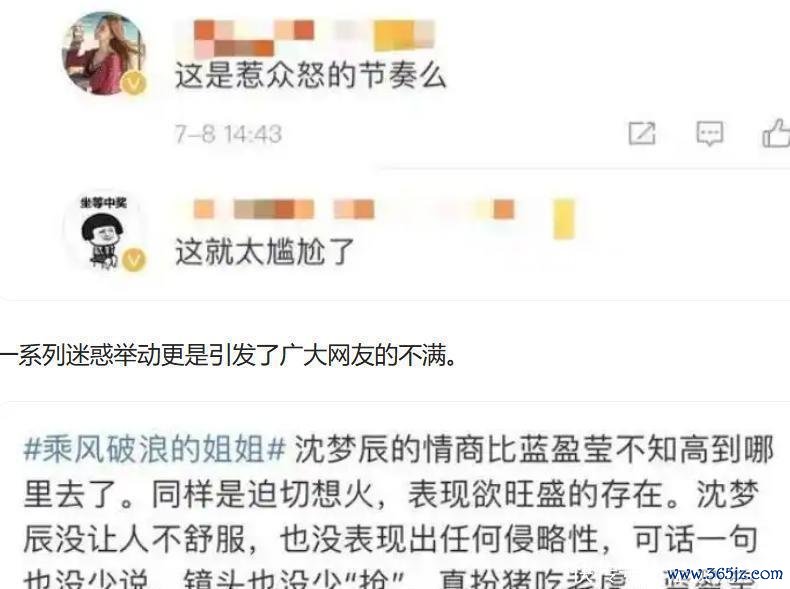The height and width of the screenshot is (589, 790).
Task: Click the 7-8 14:43 timestamp
Action: pos(228,134)
